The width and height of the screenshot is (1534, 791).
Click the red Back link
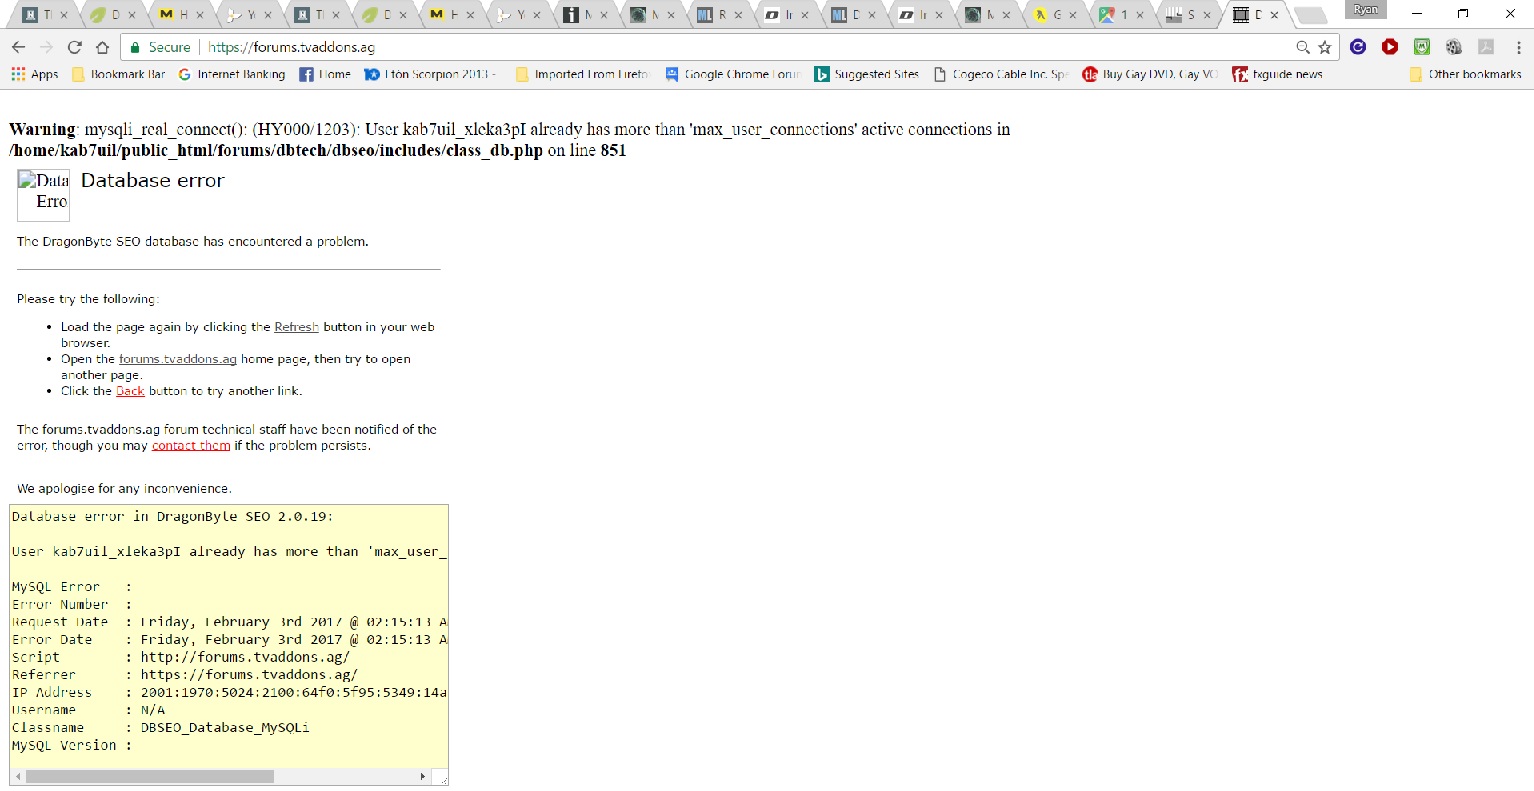pos(130,391)
